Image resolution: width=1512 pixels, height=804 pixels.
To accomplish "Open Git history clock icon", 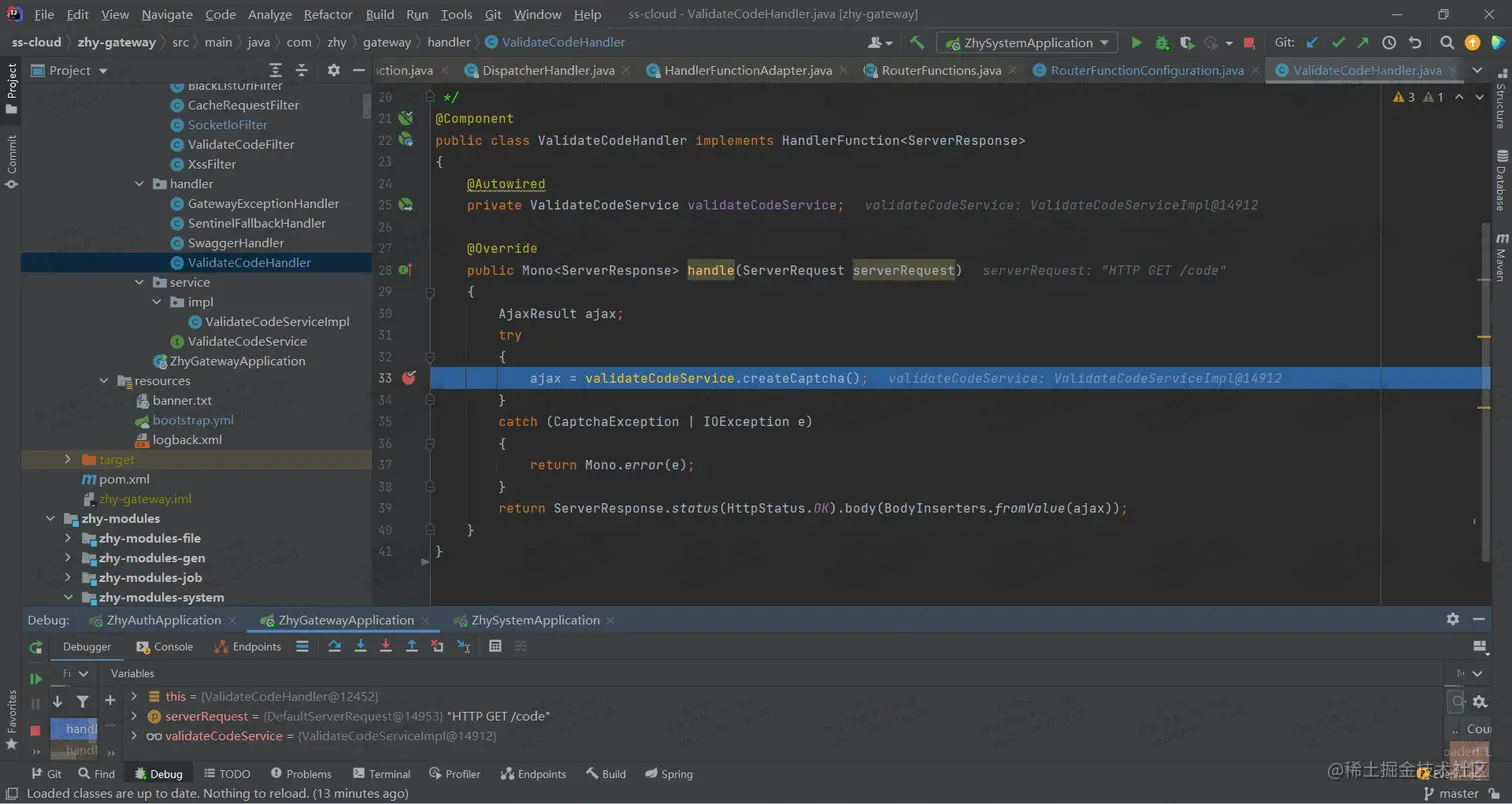I will pos(1389,43).
